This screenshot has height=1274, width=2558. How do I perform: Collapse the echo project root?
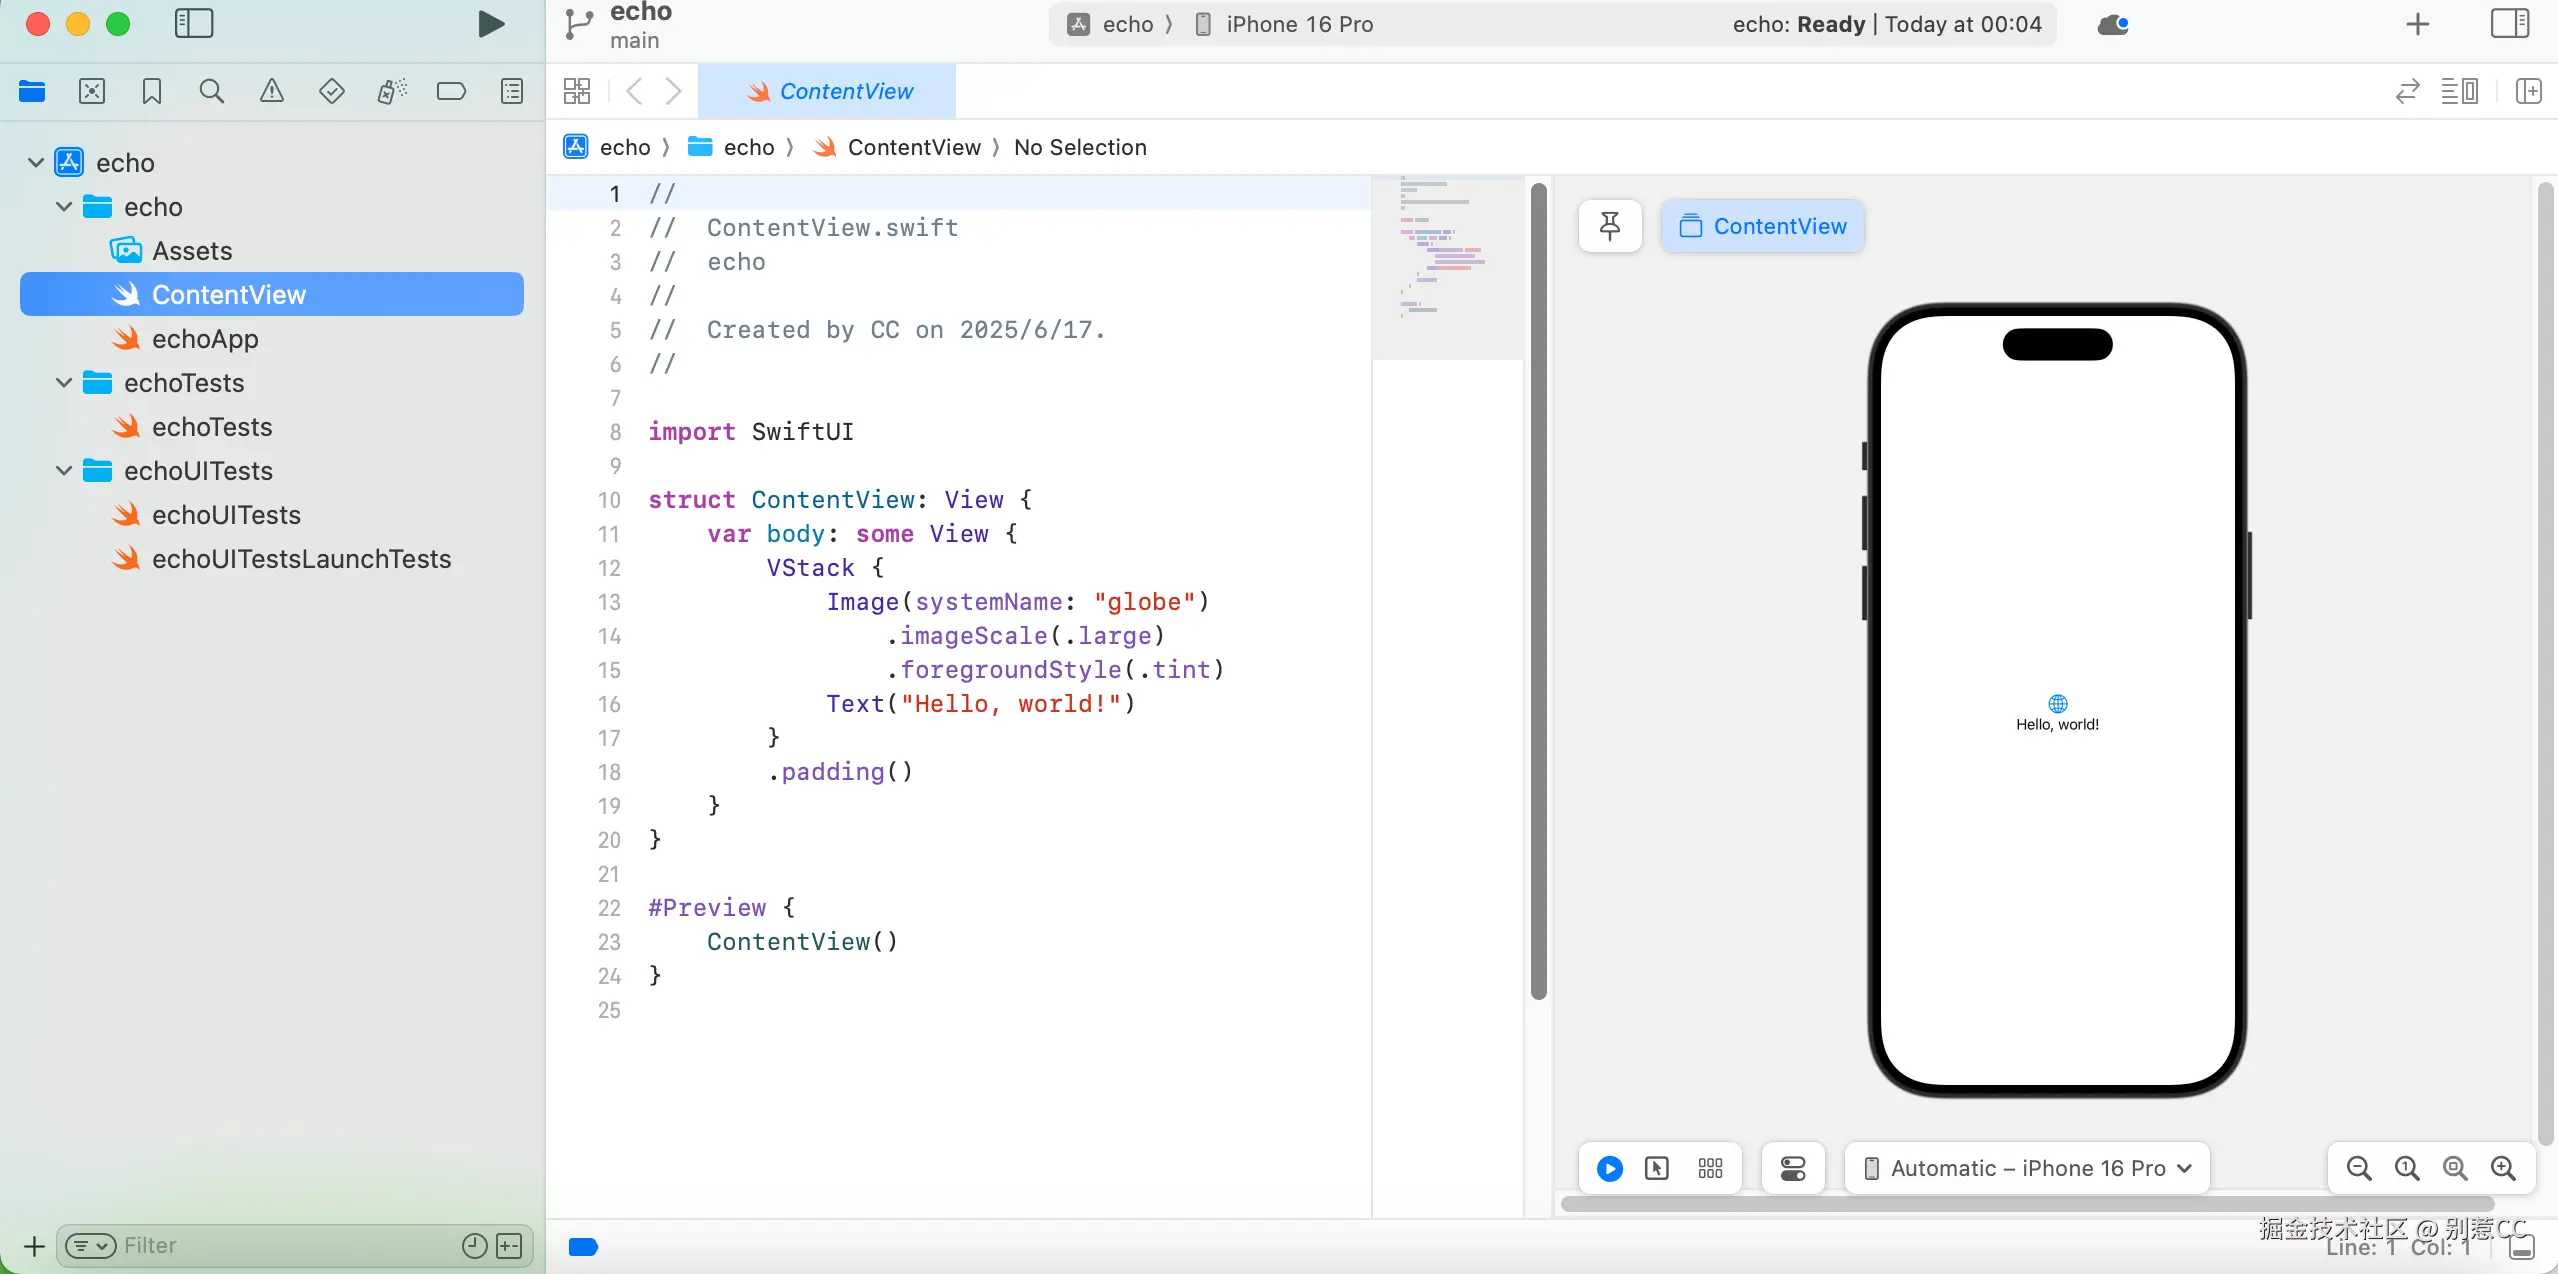click(x=36, y=162)
